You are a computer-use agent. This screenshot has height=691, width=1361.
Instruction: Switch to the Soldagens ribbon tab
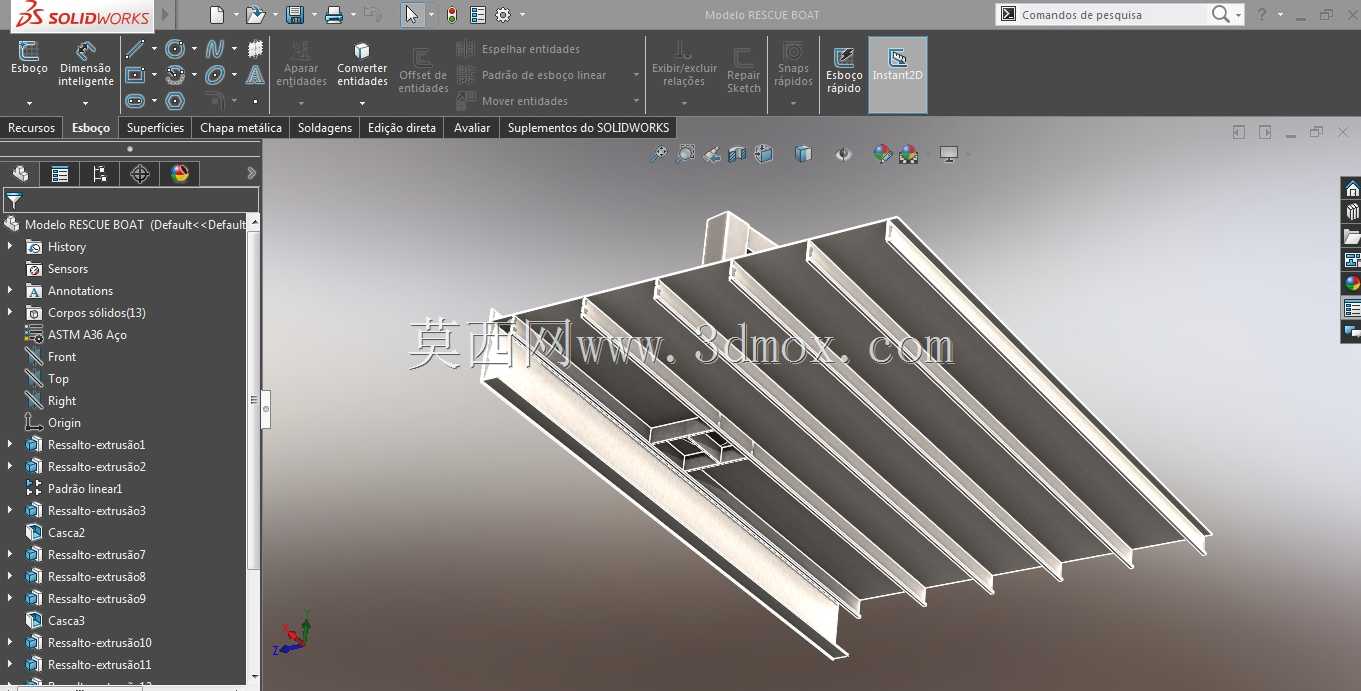[325, 128]
